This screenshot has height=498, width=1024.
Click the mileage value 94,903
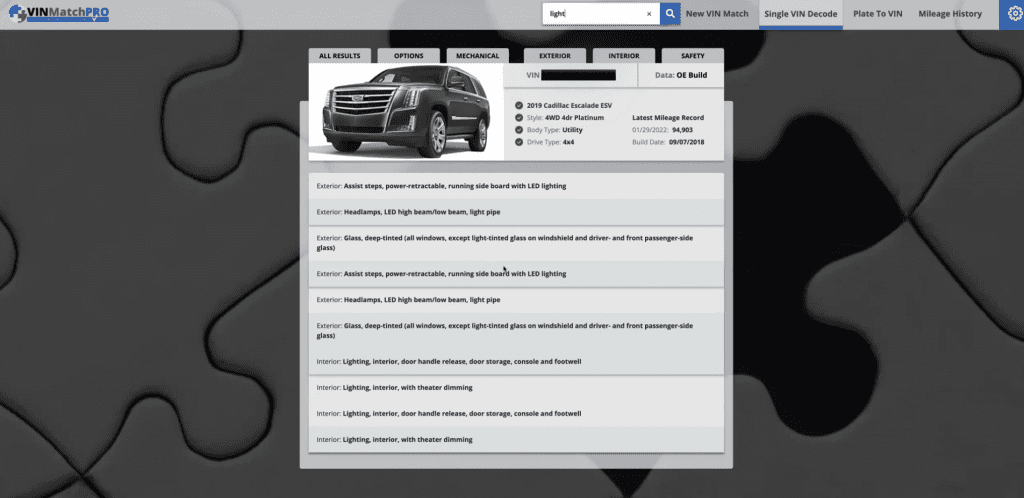(682, 130)
